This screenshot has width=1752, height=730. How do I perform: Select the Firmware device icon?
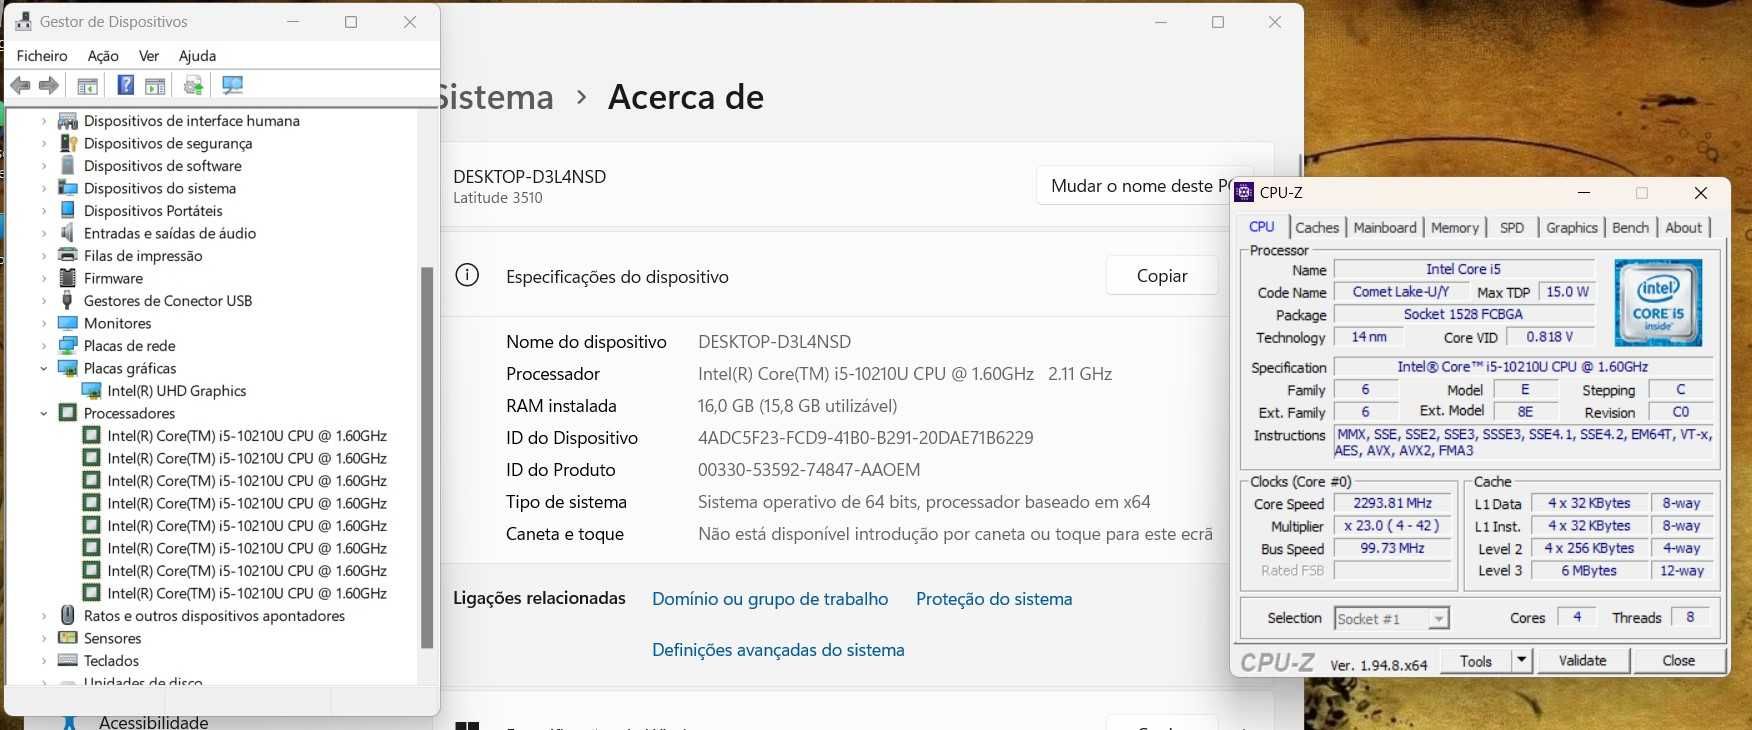point(68,278)
